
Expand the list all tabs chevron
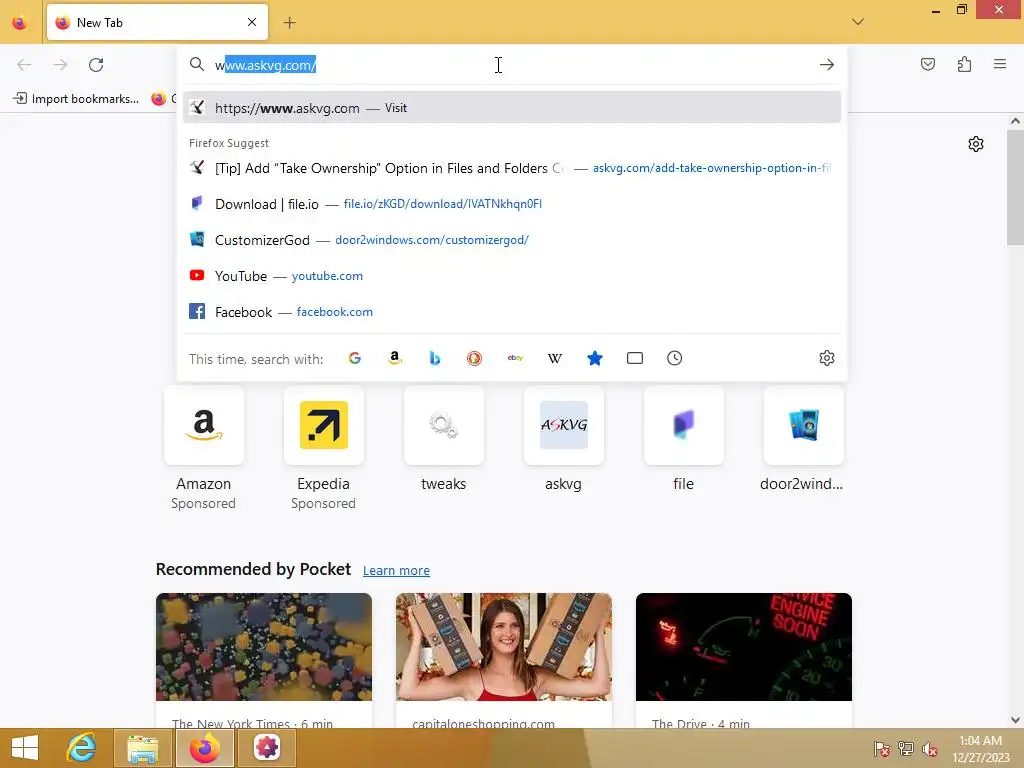[x=858, y=22]
